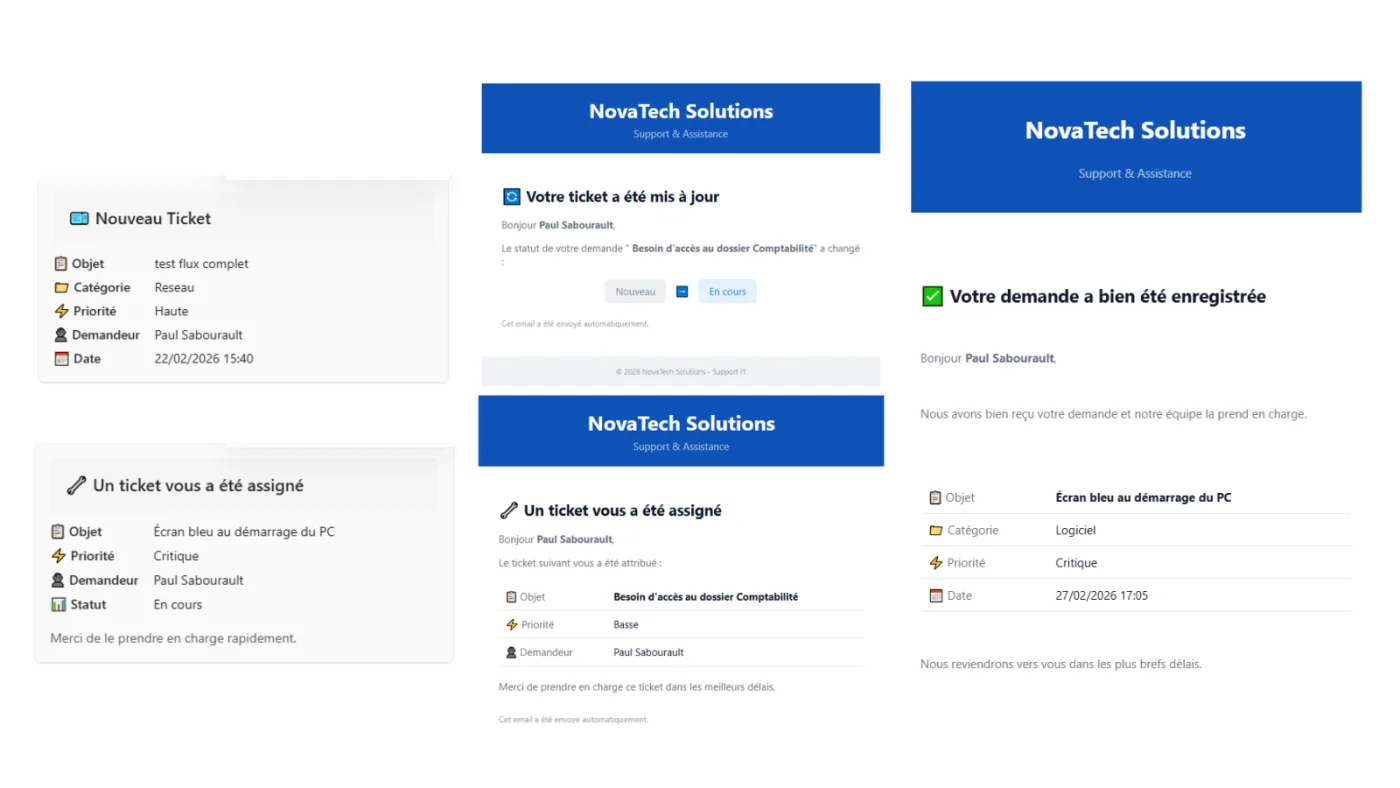Click "Merci de prendre en charge ce ticket dans les meilleurs délais."
The width and height of the screenshot is (1400, 788).
pyautogui.click(x=637, y=688)
